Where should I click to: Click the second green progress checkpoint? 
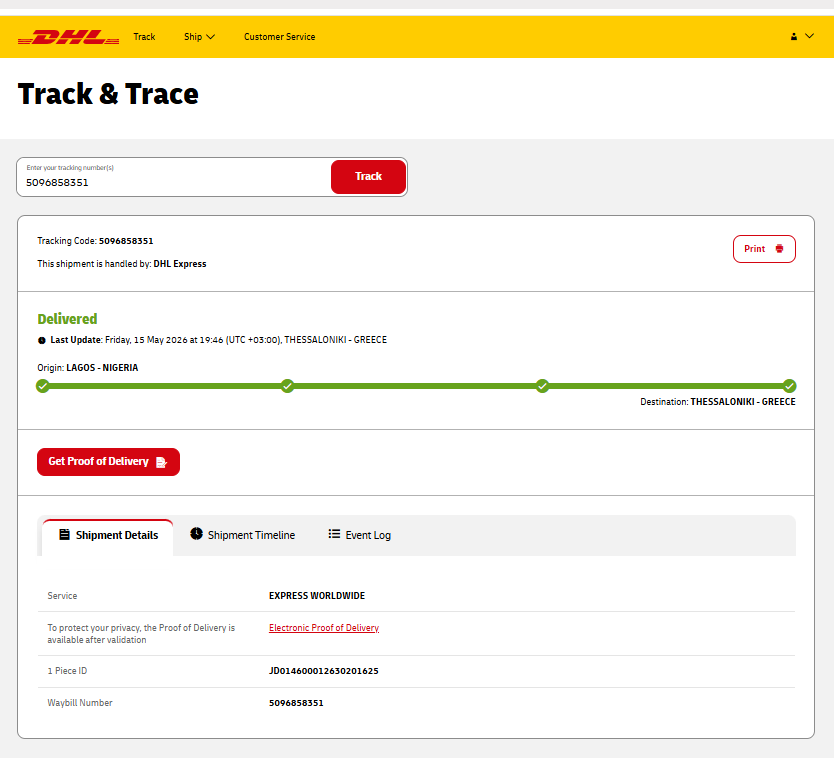pos(287,386)
